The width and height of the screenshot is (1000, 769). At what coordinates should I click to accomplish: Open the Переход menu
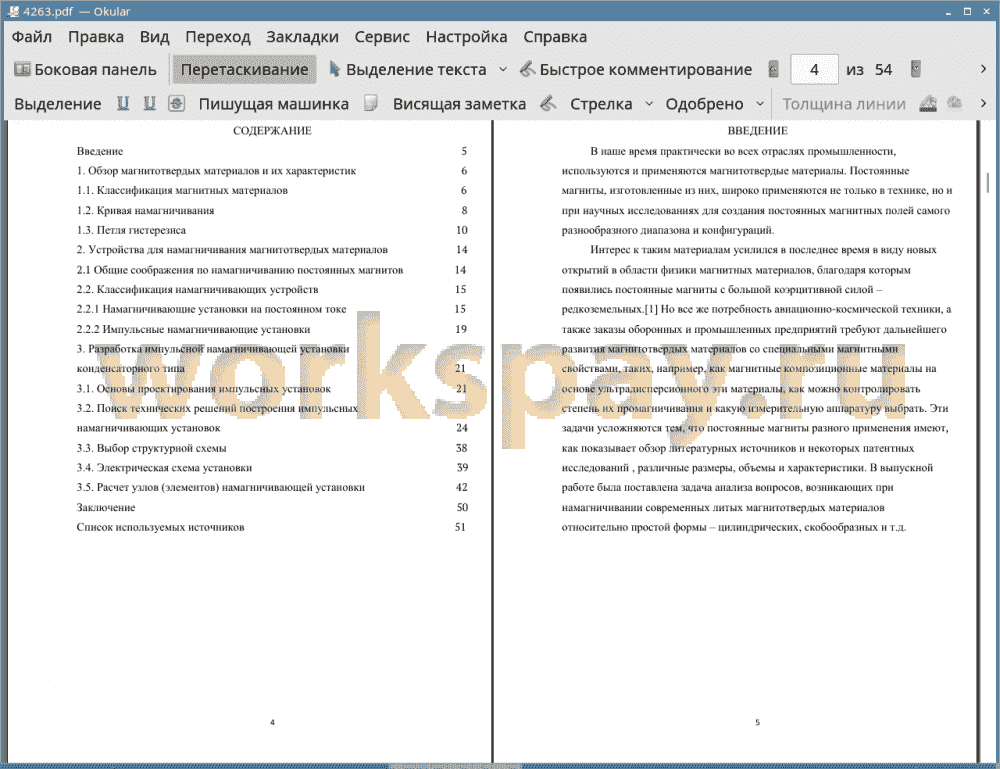(217, 37)
